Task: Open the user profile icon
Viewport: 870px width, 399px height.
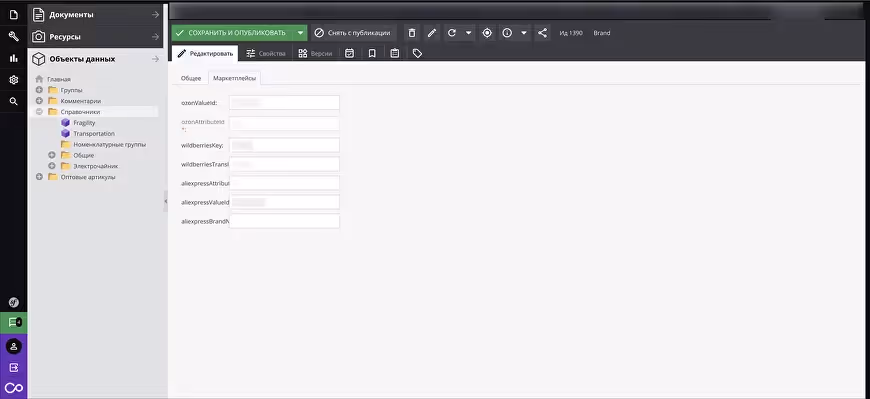Action: pos(13,346)
